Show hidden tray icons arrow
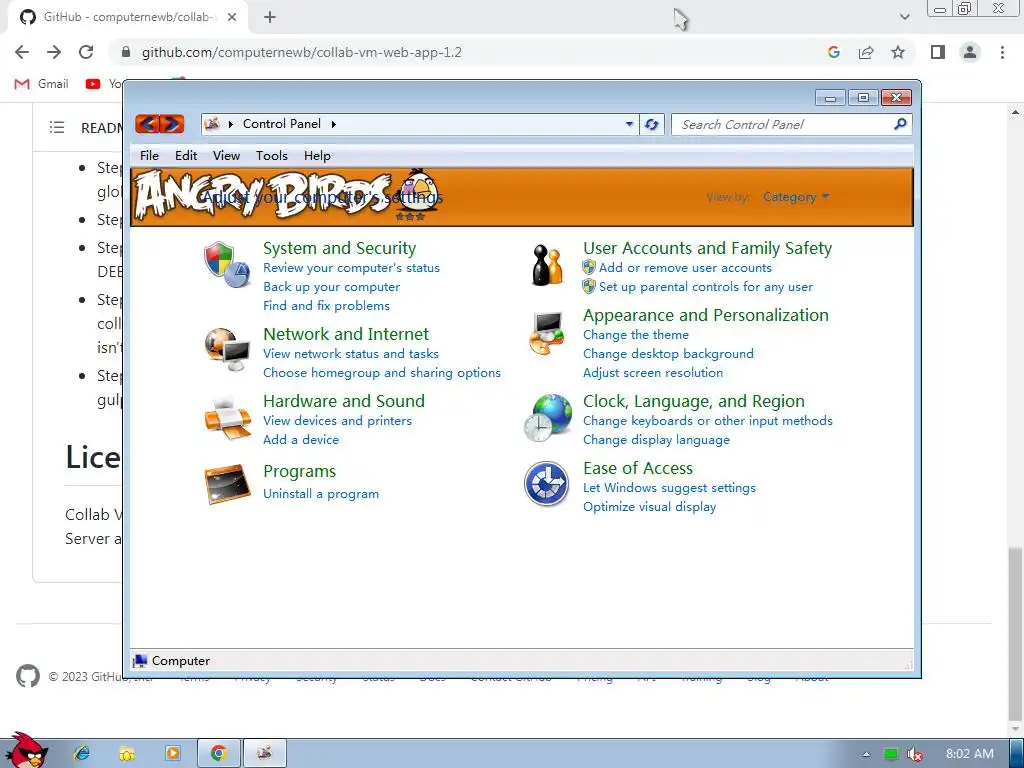Screen dimensions: 1024x768 pyautogui.click(x=866, y=754)
